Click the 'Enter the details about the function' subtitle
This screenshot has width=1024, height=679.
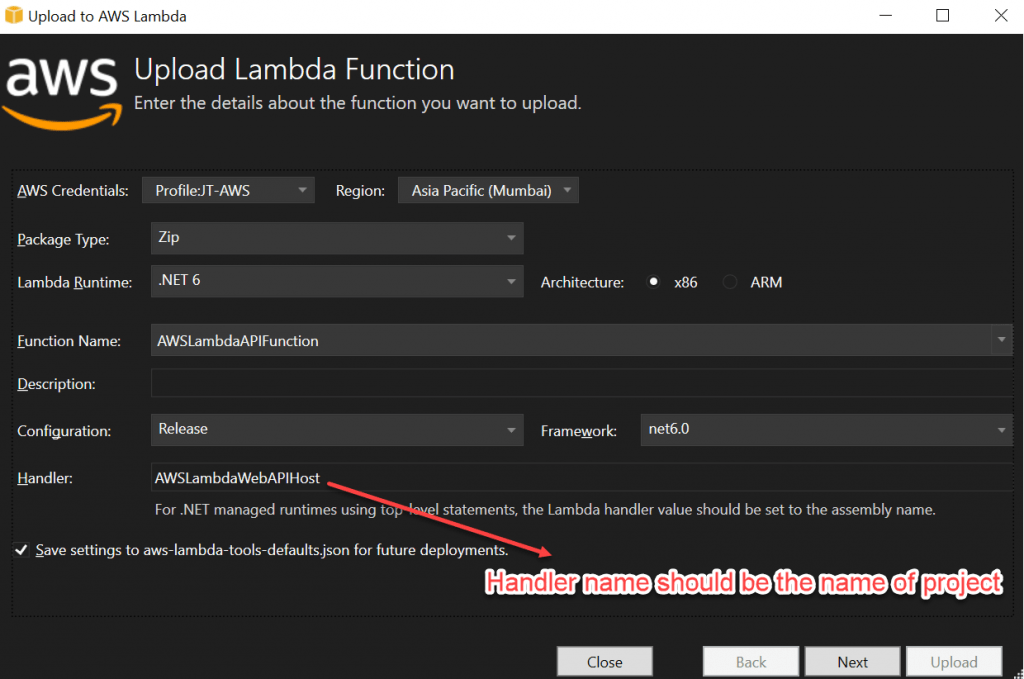(357, 103)
